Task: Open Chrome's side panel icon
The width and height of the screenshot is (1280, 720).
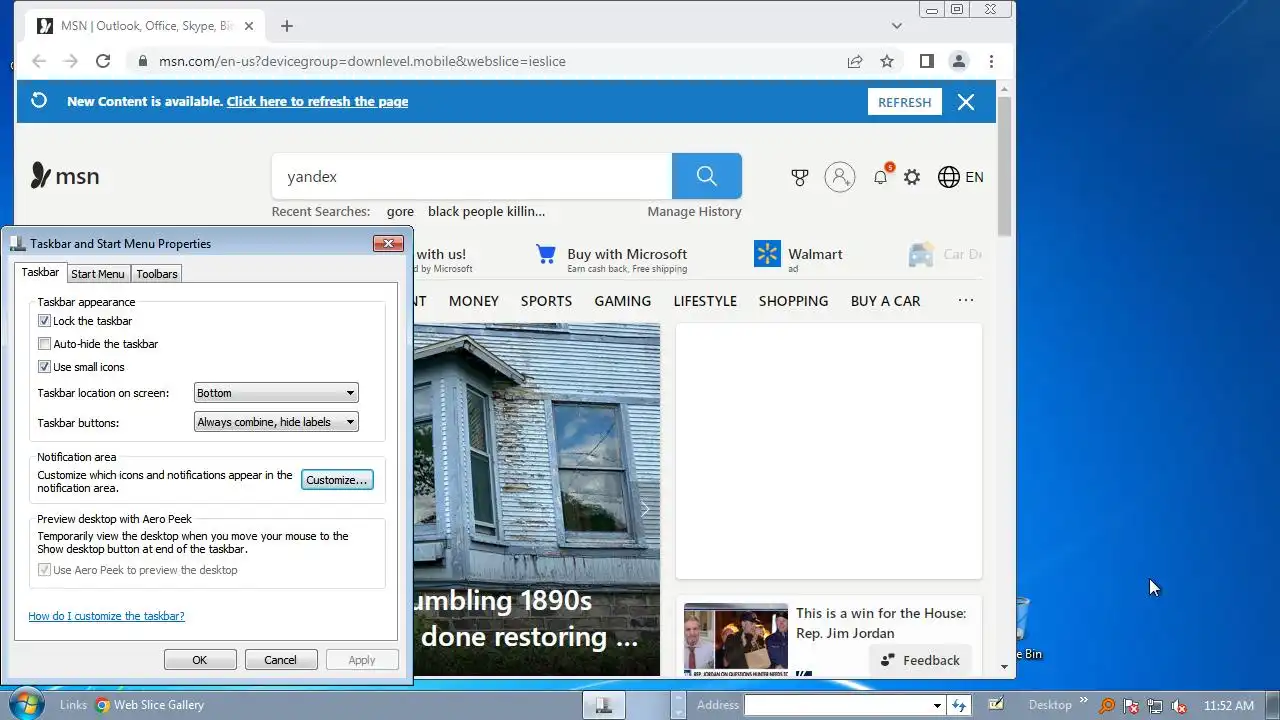Action: tap(926, 61)
